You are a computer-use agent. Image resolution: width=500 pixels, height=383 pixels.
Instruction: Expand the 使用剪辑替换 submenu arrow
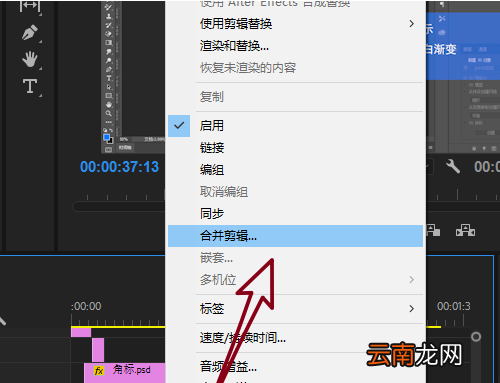[x=412, y=24]
